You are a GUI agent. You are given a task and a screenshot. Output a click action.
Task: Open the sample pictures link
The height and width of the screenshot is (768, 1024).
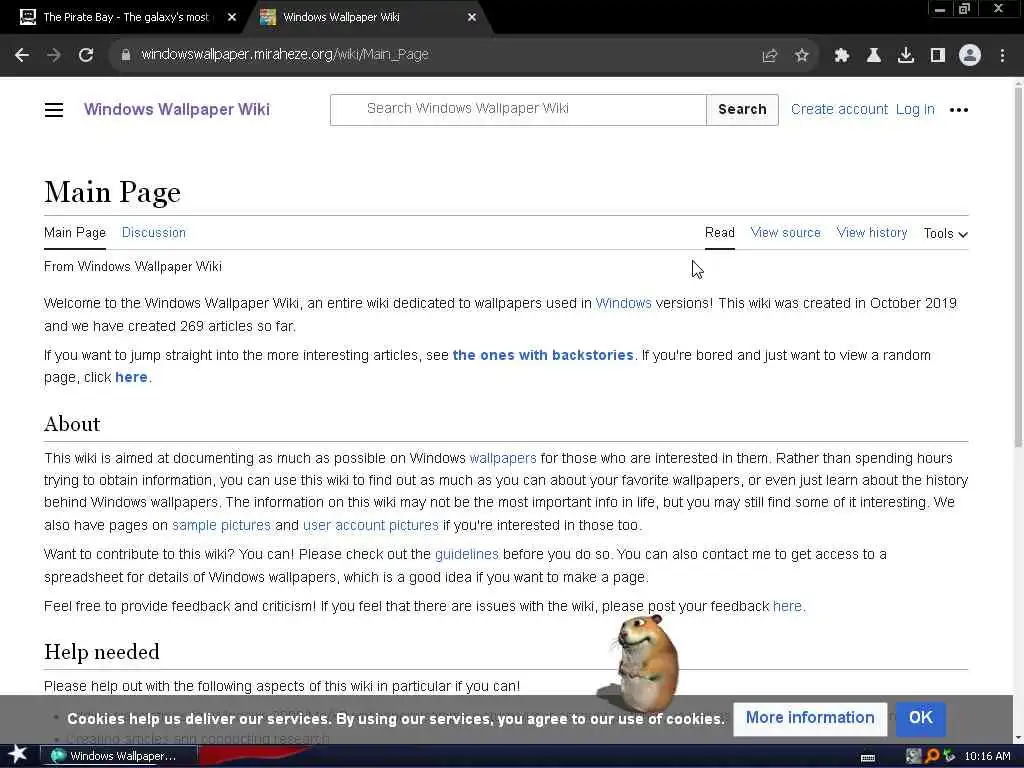[221, 525]
